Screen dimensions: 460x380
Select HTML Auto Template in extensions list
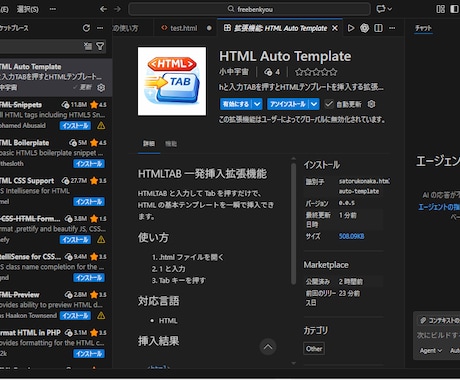[x=56, y=77]
